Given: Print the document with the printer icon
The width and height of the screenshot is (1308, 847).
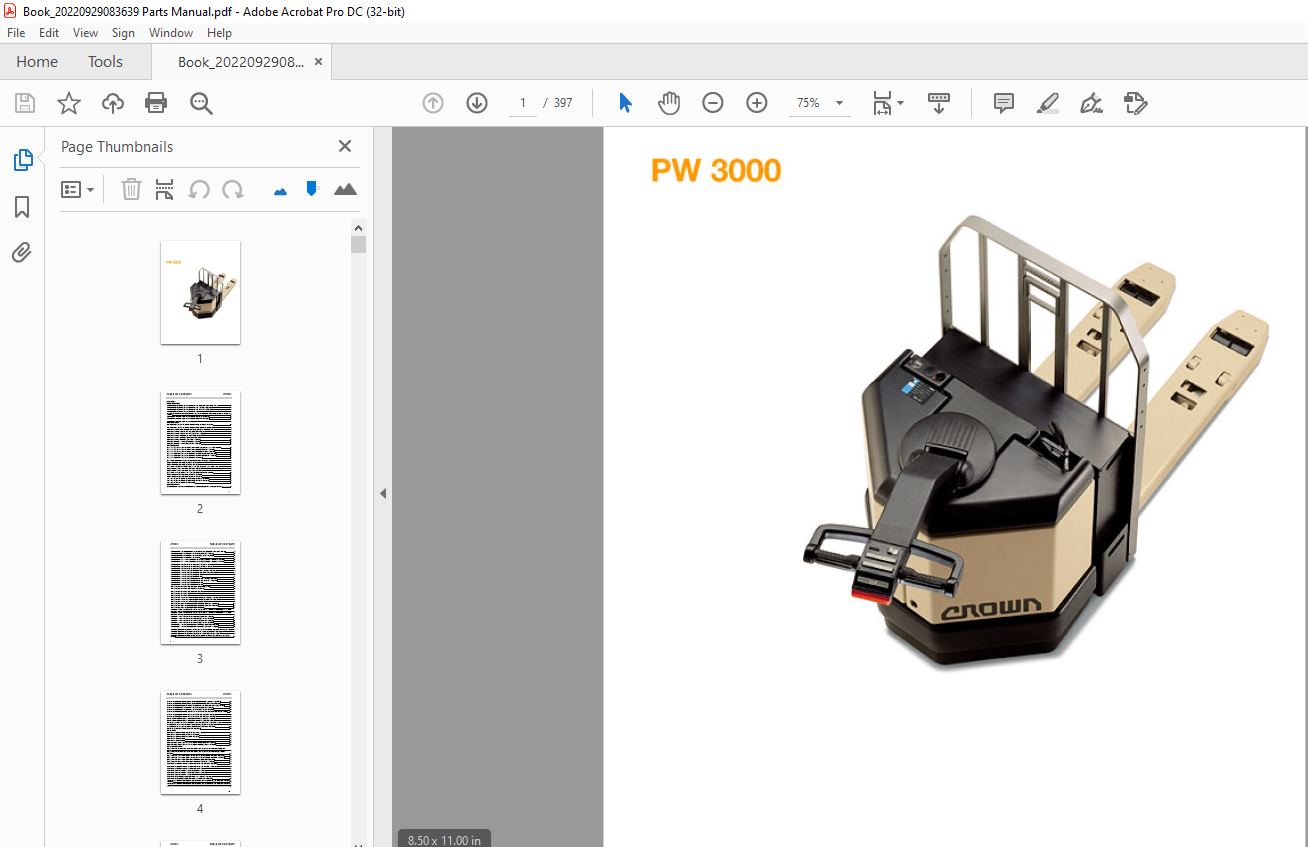Looking at the screenshot, I should [156, 103].
